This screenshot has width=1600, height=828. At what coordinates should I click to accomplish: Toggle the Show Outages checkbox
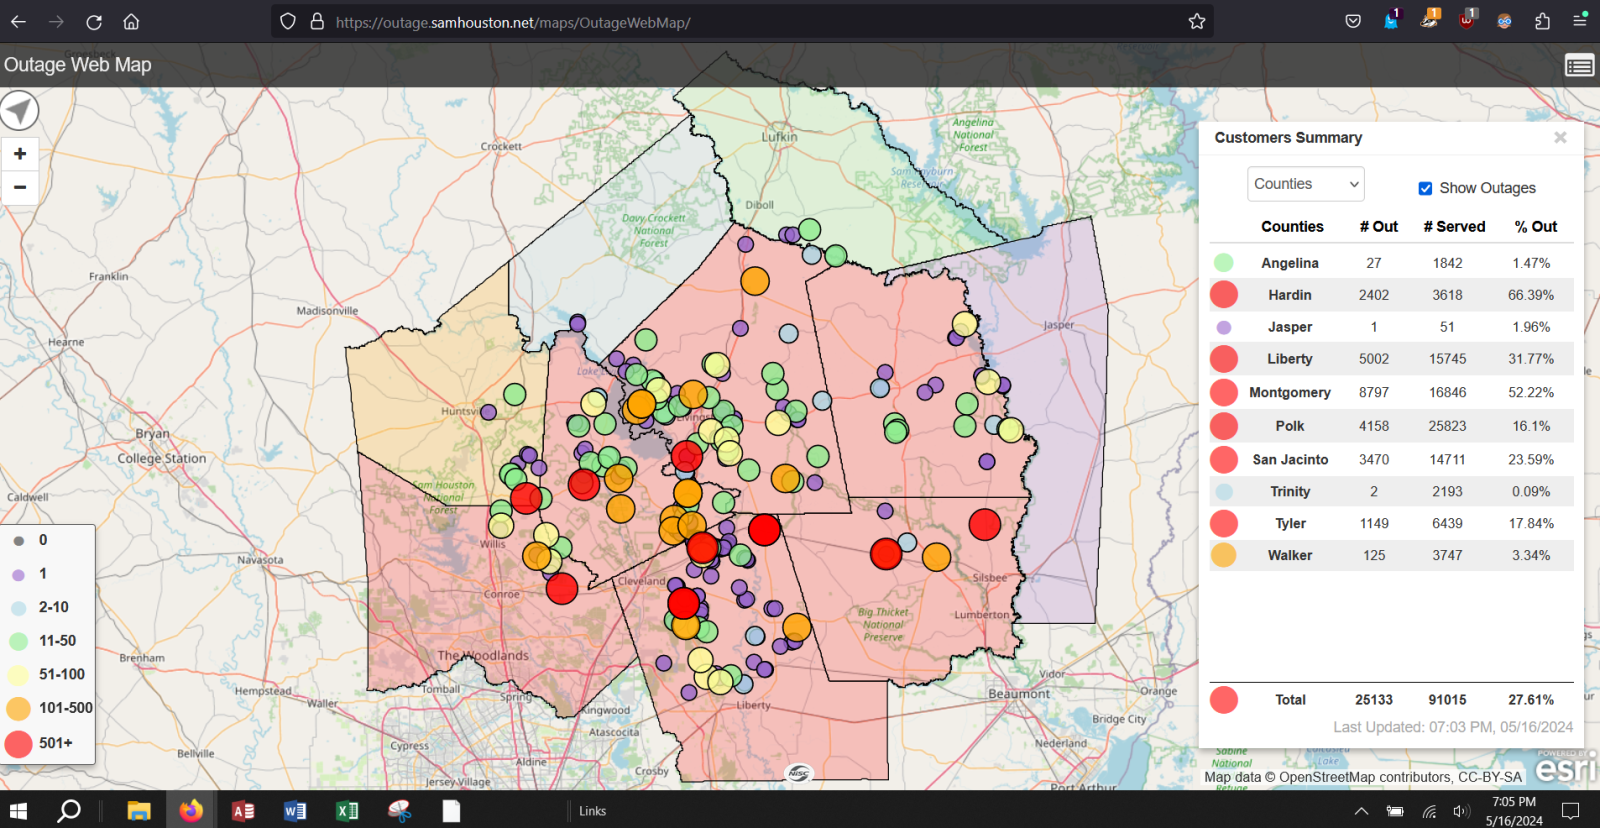tap(1425, 188)
